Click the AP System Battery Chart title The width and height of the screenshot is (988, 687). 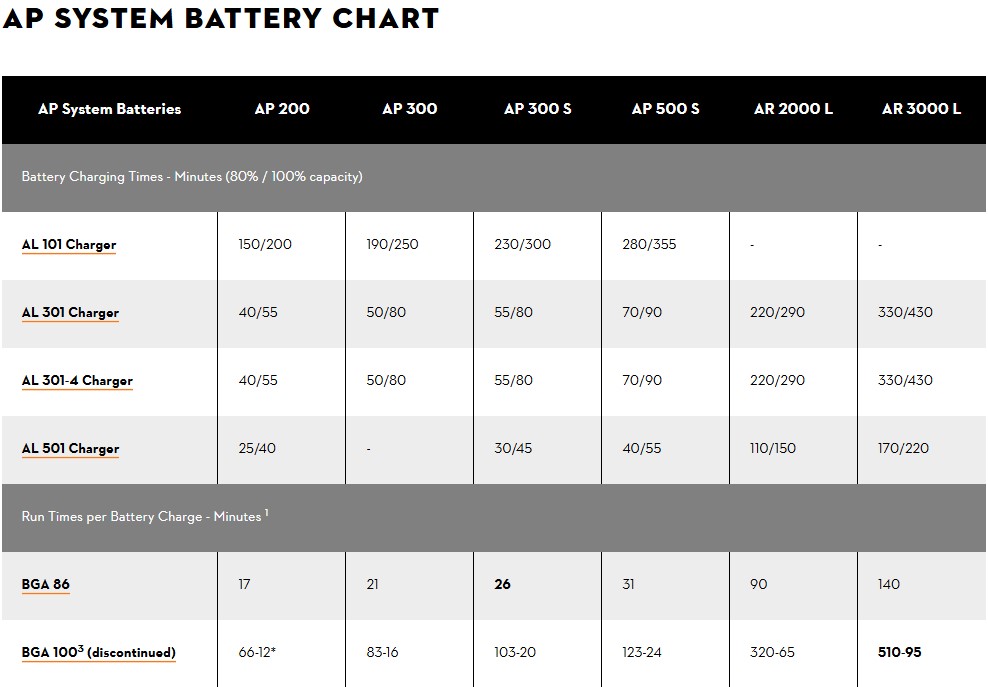point(221,18)
